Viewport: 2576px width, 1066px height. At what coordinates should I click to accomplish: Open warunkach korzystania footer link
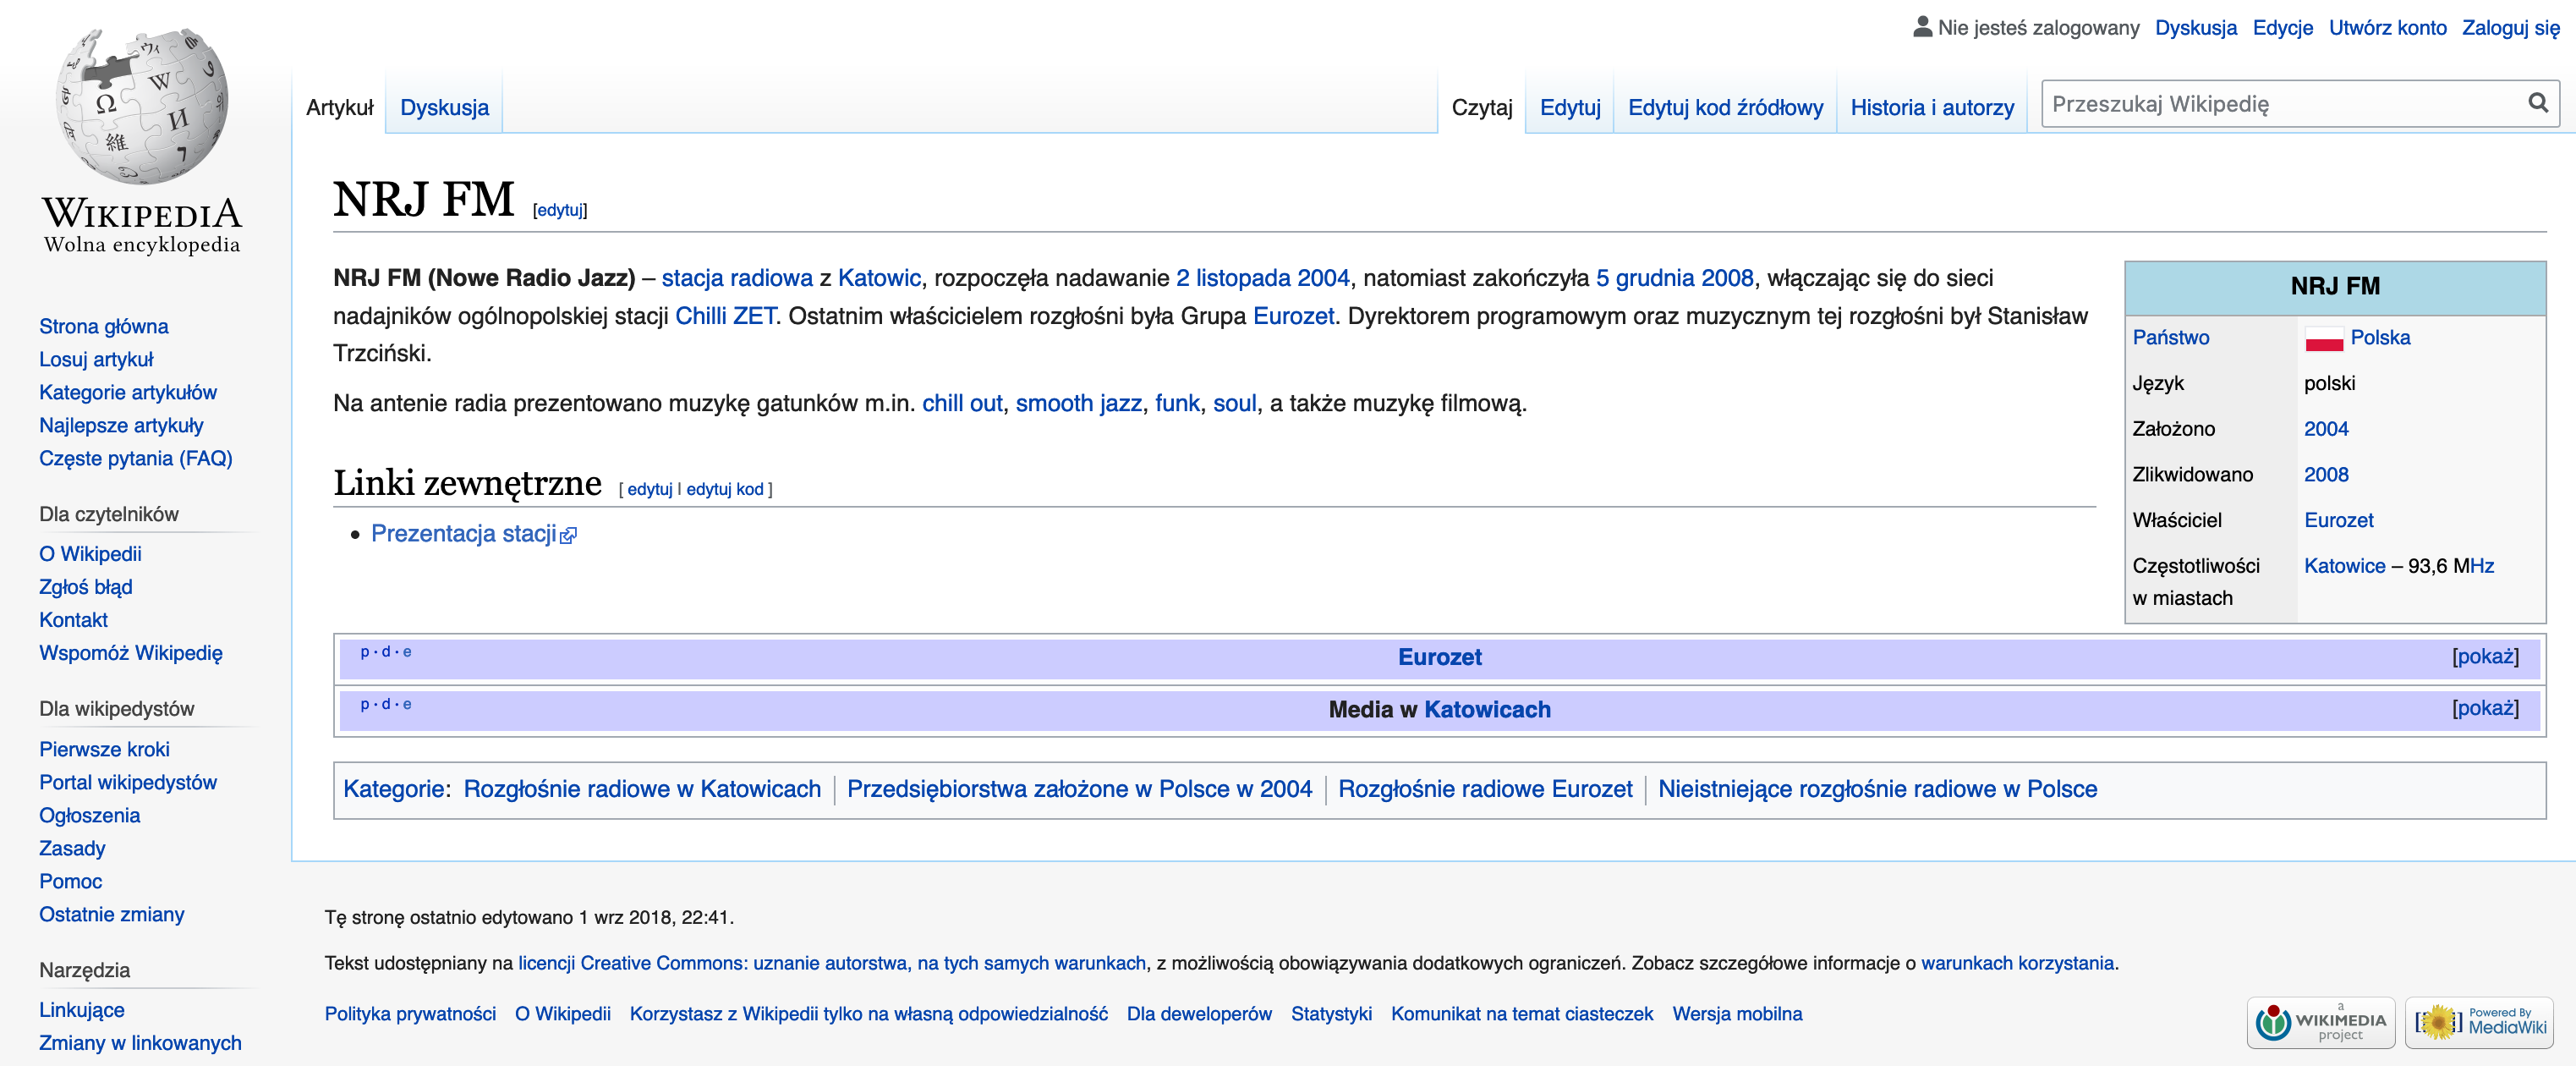tap(2016, 963)
